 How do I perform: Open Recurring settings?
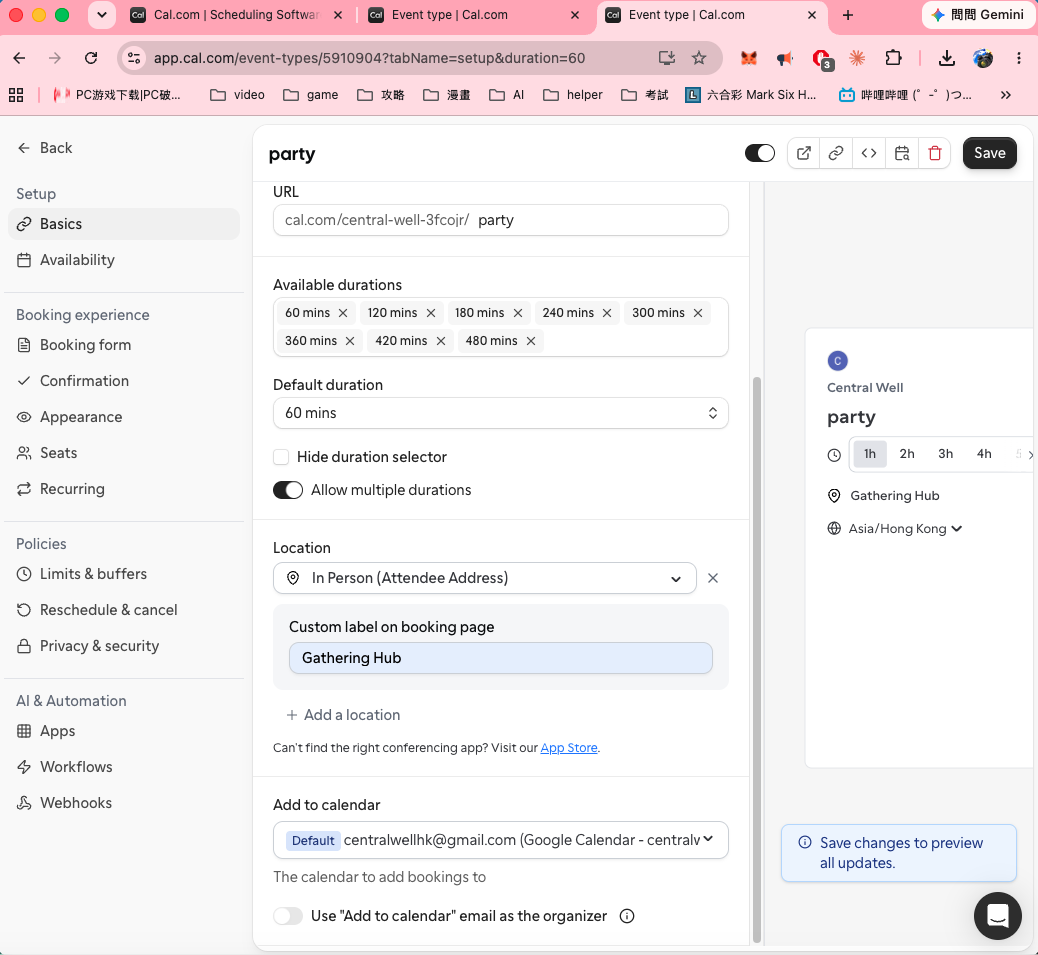click(x=124, y=489)
